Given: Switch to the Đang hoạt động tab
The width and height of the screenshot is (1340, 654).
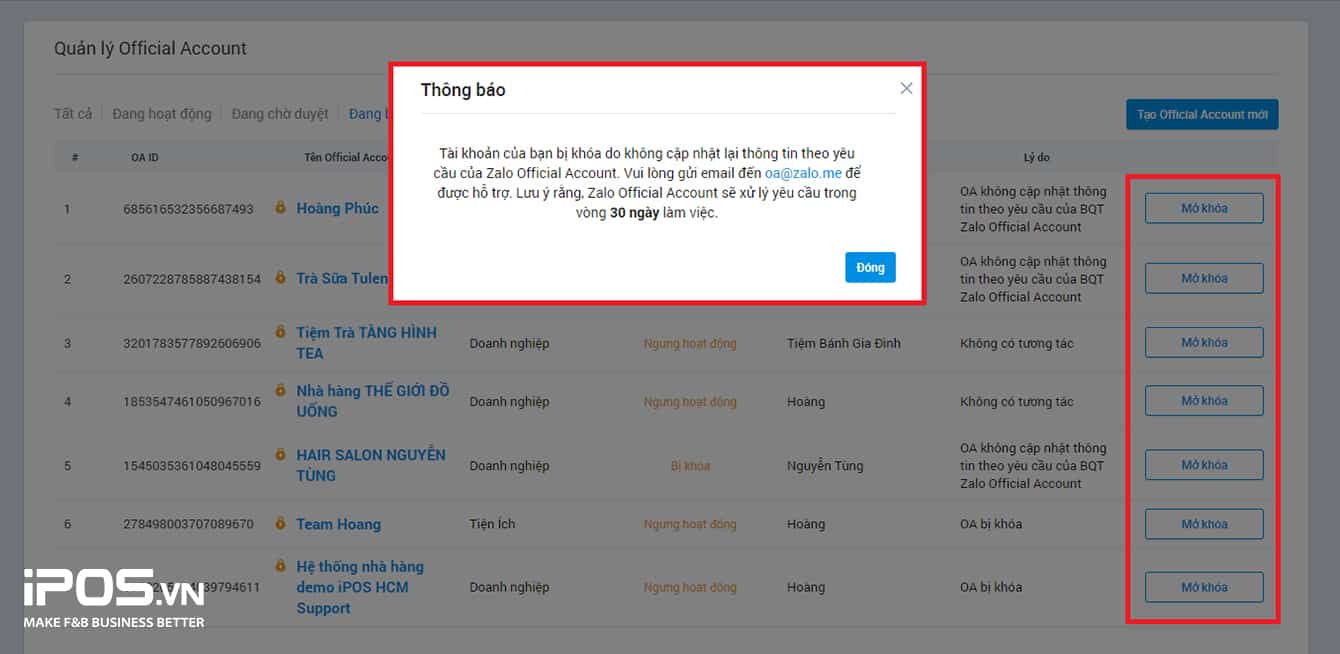Looking at the screenshot, I should (161, 113).
